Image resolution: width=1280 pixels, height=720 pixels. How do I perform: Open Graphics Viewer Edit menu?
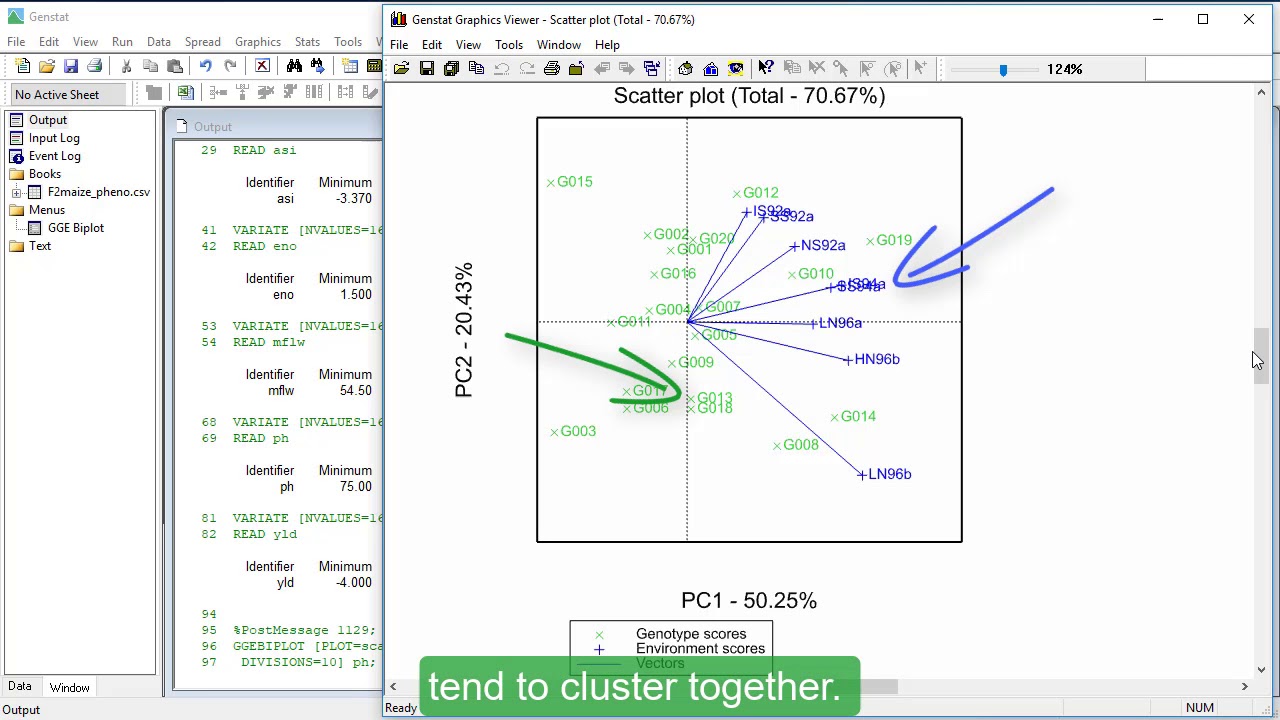point(432,45)
